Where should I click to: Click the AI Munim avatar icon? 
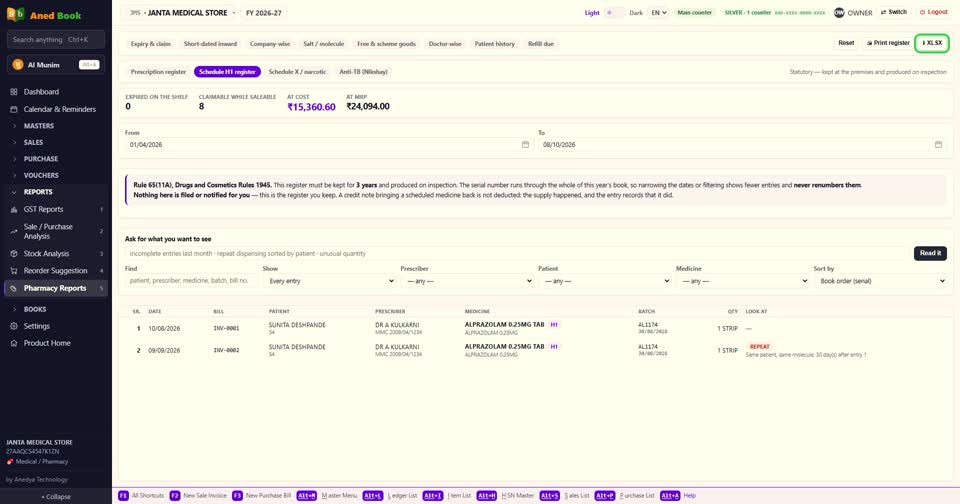18,65
